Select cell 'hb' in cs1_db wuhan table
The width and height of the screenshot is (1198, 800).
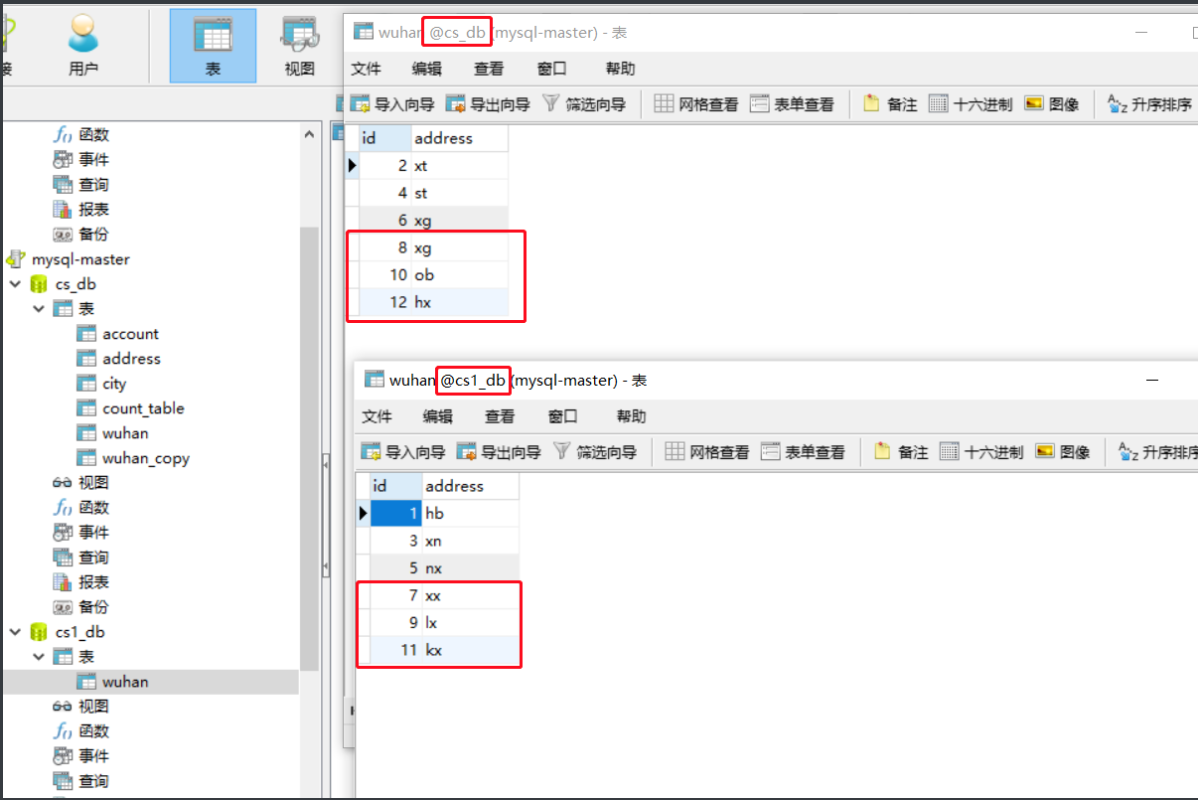coord(470,513)
